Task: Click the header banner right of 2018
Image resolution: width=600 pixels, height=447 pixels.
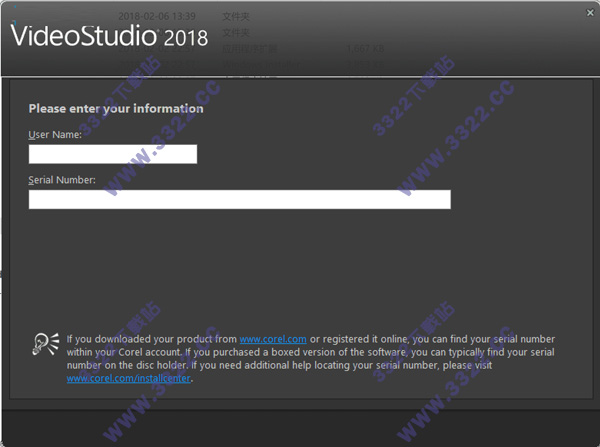Action: (400, 40)
